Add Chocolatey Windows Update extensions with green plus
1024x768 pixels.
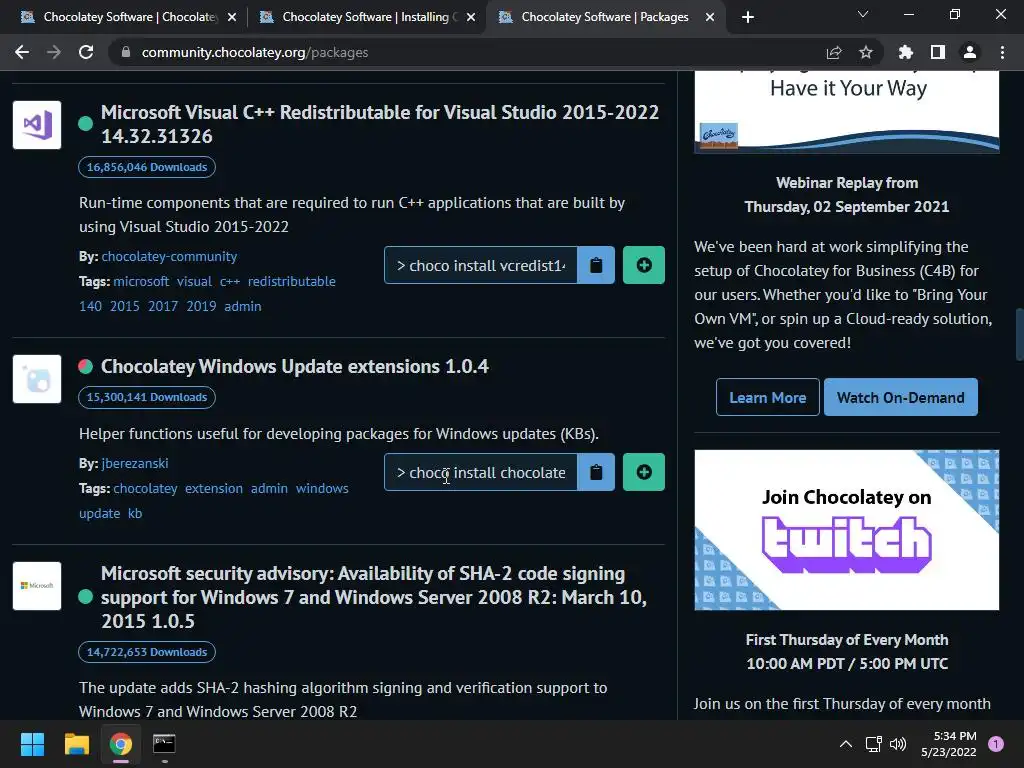coord(643,472)
